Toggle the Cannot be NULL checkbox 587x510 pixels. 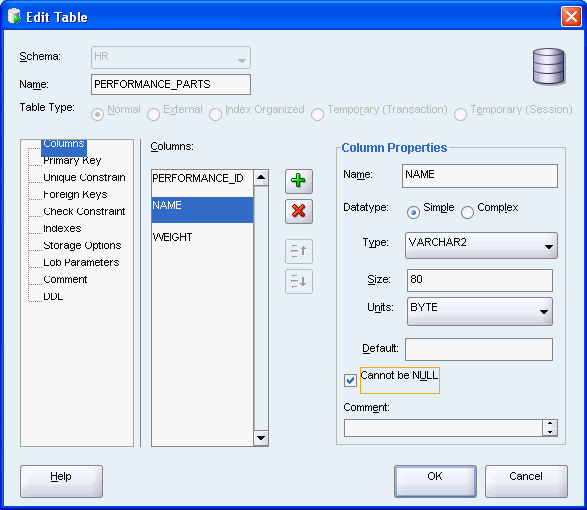click(350, 380)
